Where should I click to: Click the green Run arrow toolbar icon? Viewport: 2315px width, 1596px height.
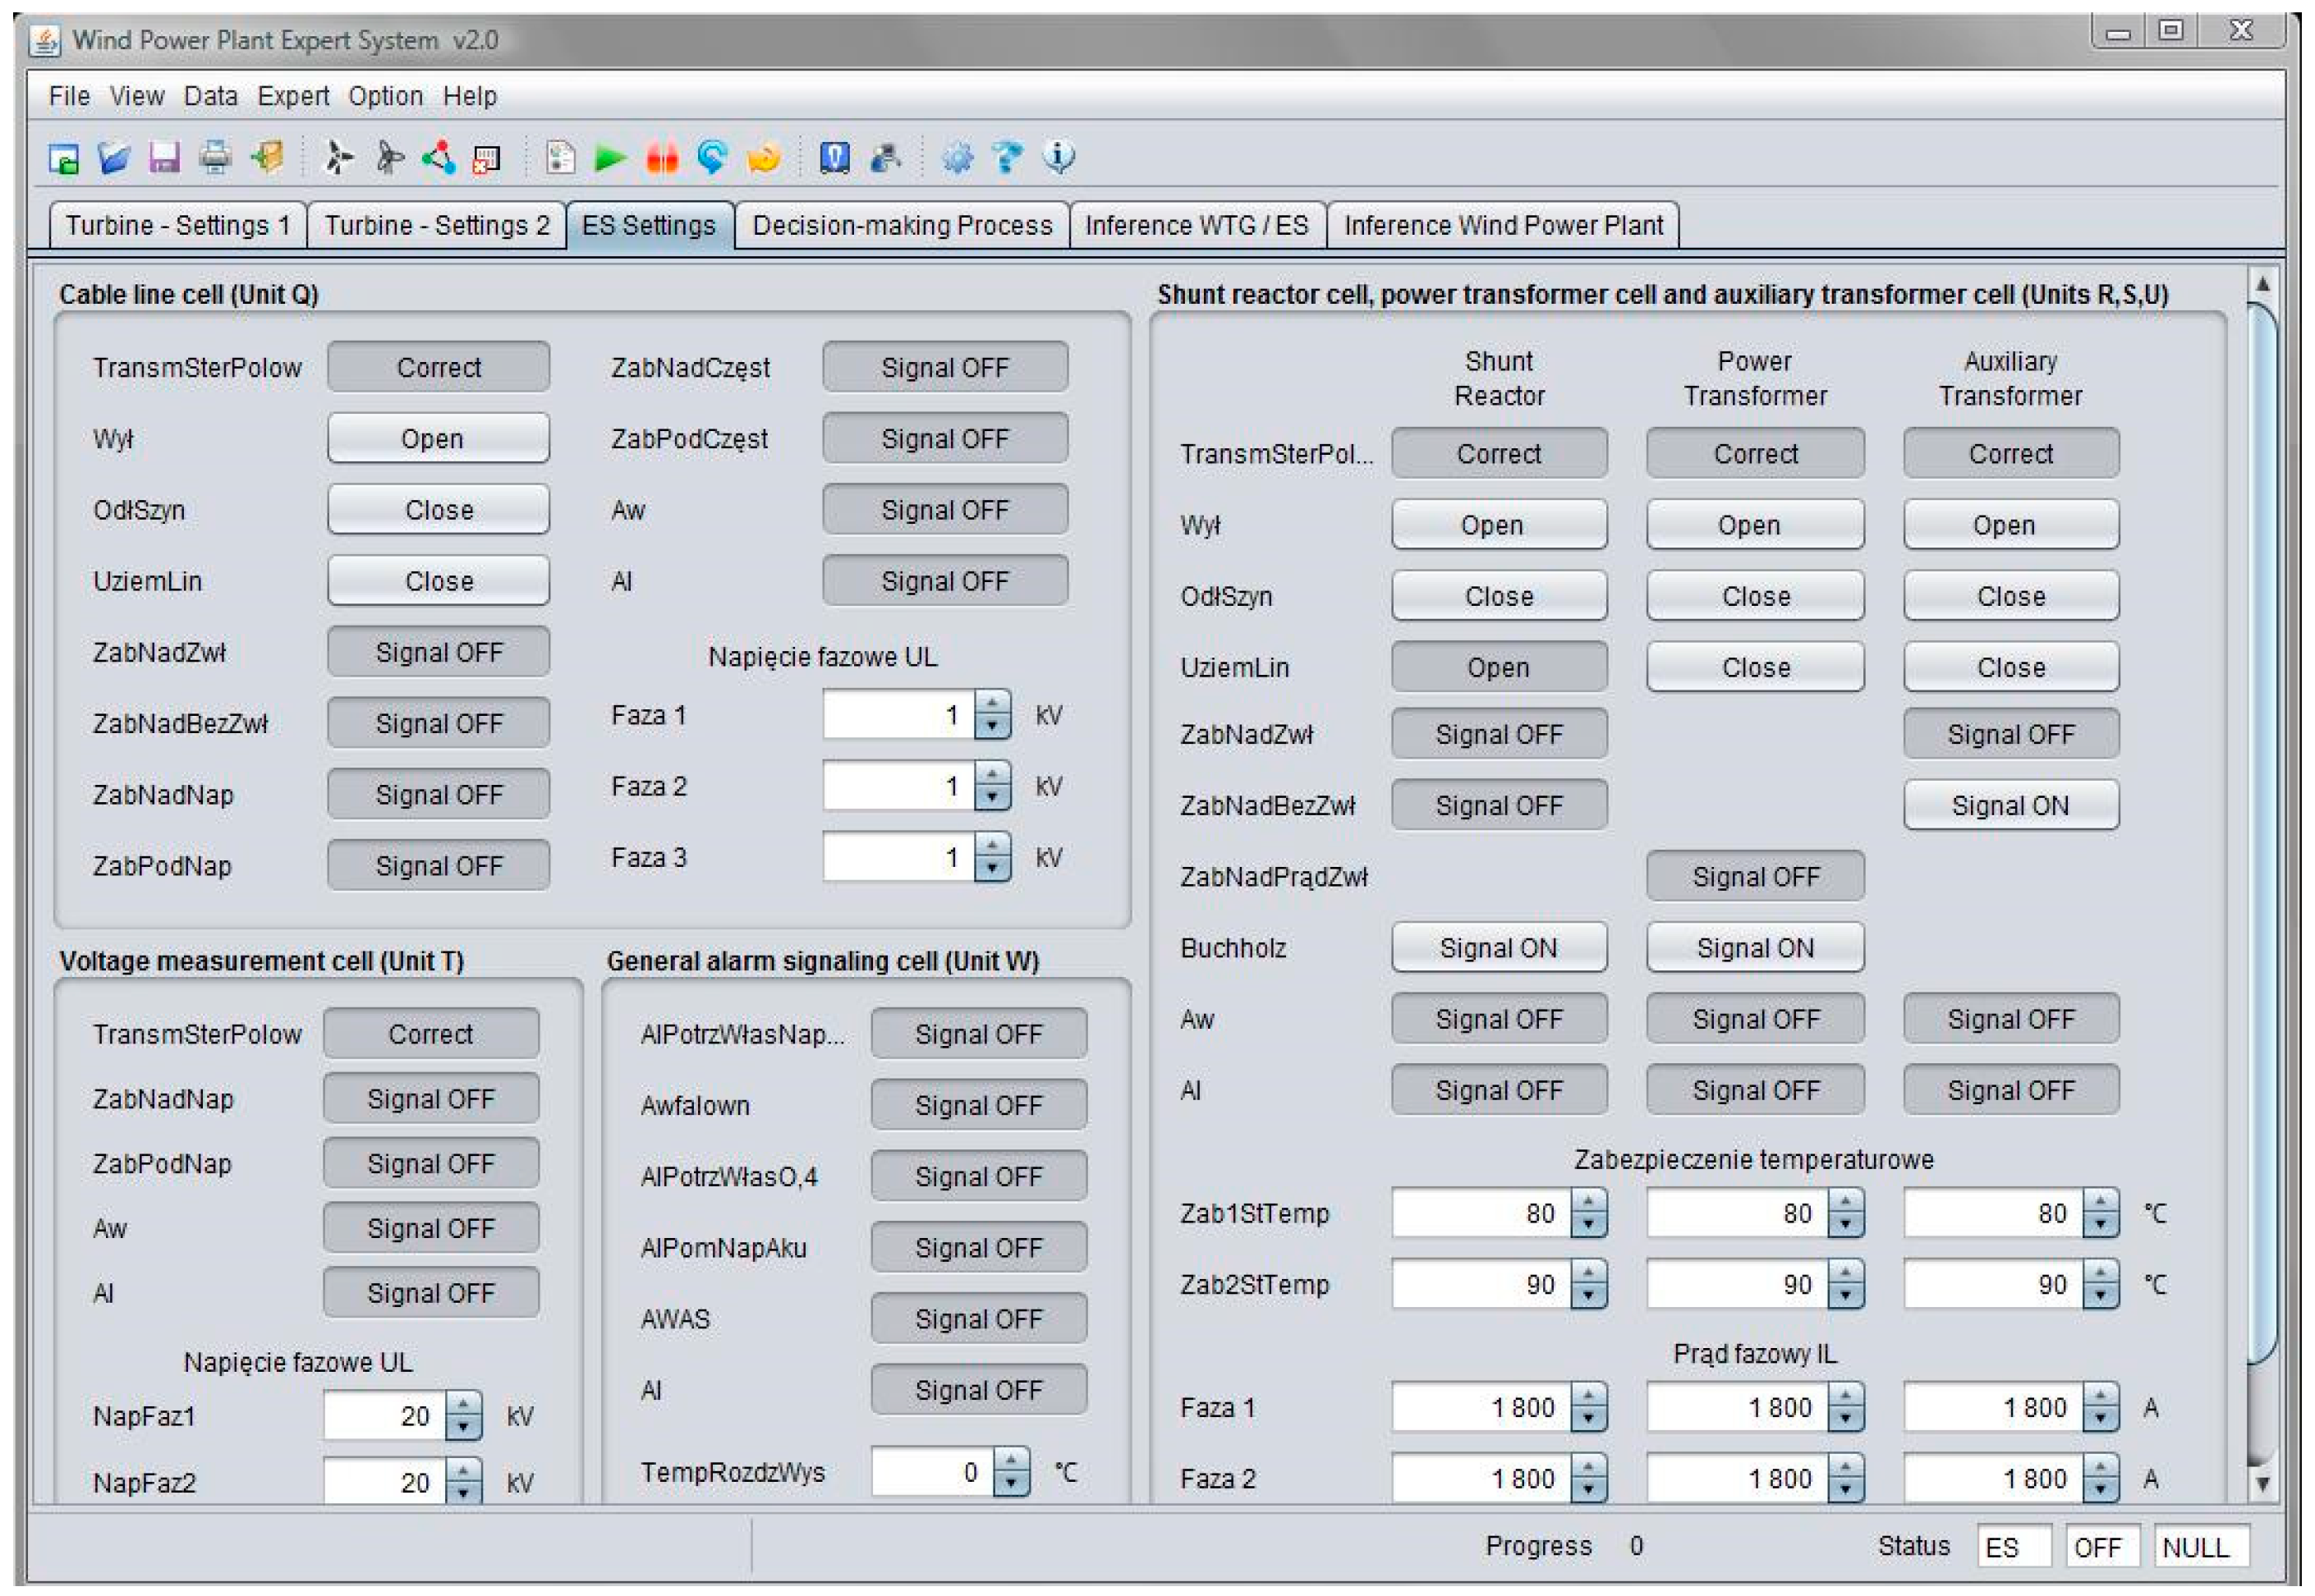pyautogui.click(x=609, y=158)
